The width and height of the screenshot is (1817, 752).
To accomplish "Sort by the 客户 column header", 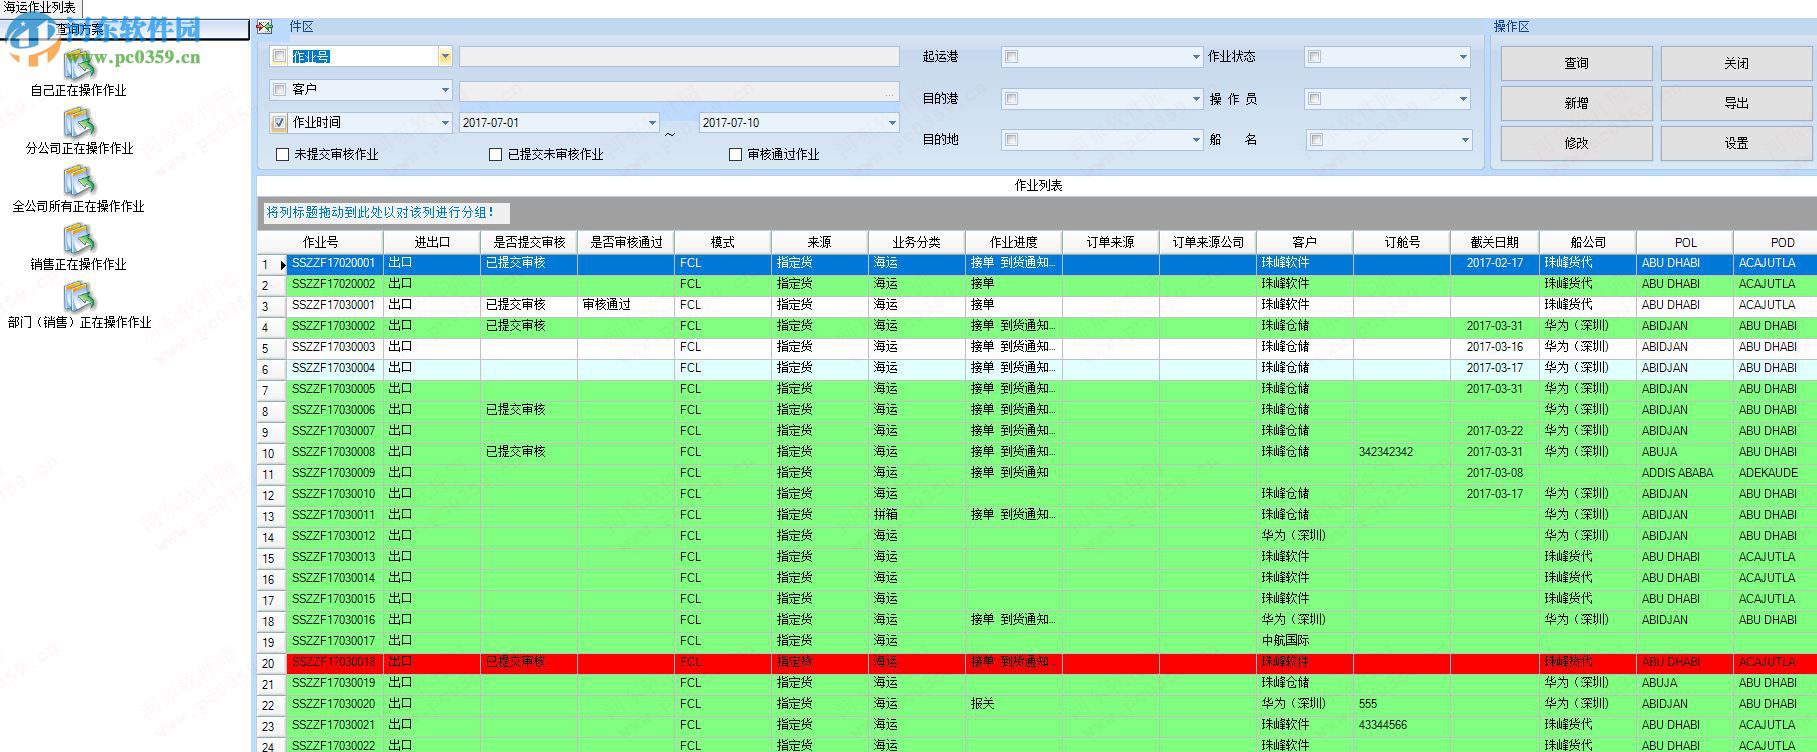I will click(x=1304, y=242).
